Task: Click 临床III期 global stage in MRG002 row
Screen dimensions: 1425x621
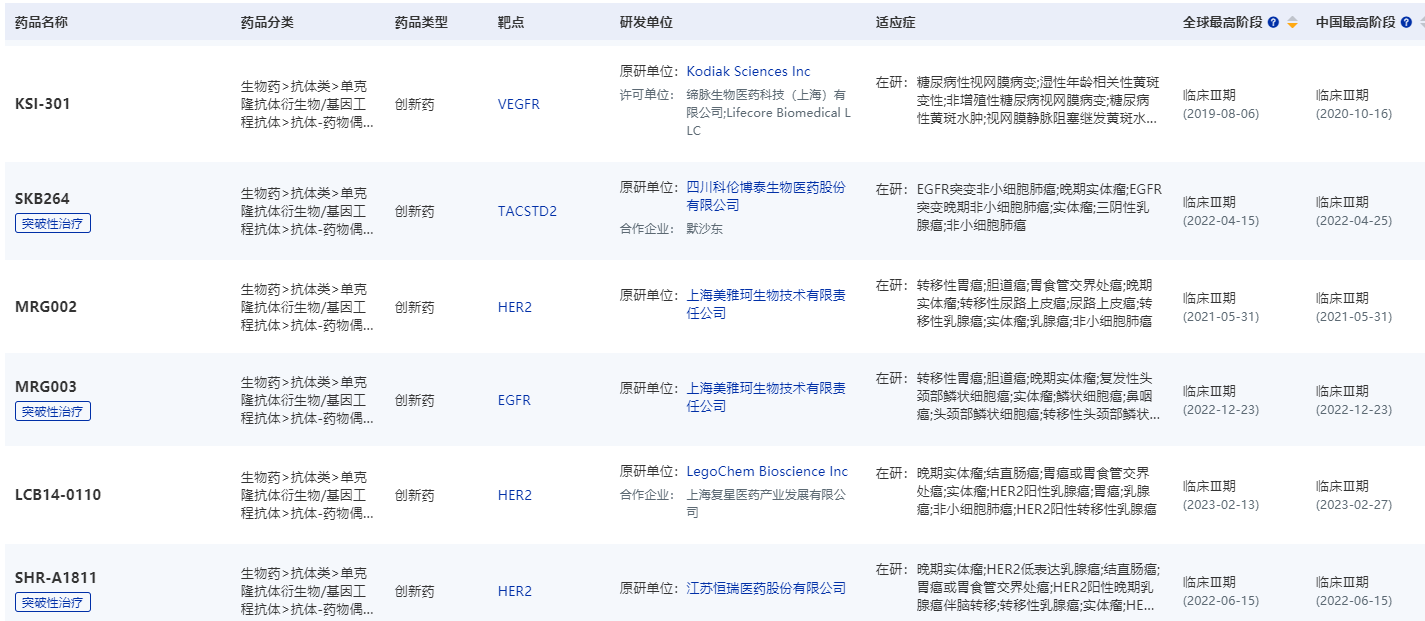Action: (x=1209, y=298)
